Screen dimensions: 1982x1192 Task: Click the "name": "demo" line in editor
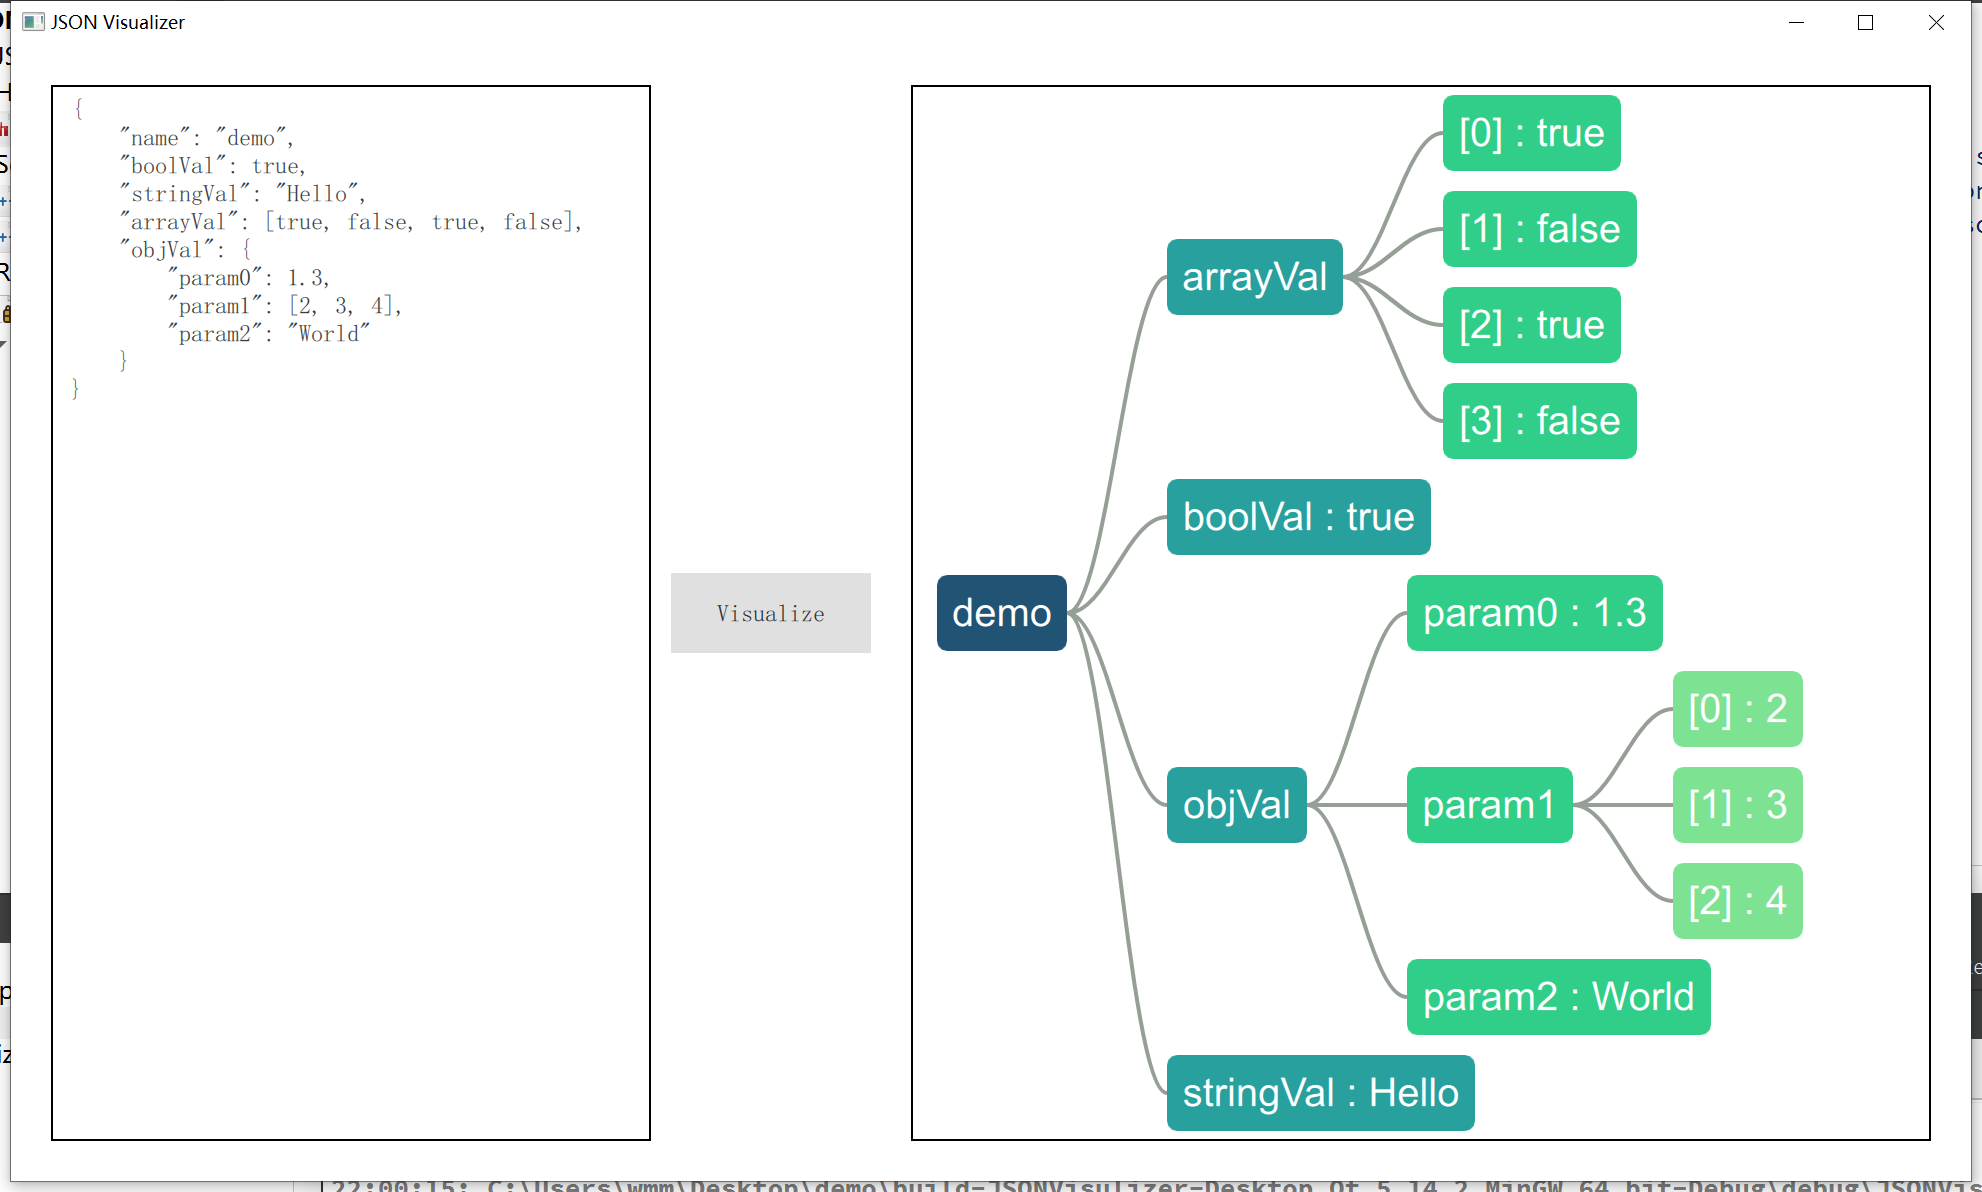[x=206, y=138]
